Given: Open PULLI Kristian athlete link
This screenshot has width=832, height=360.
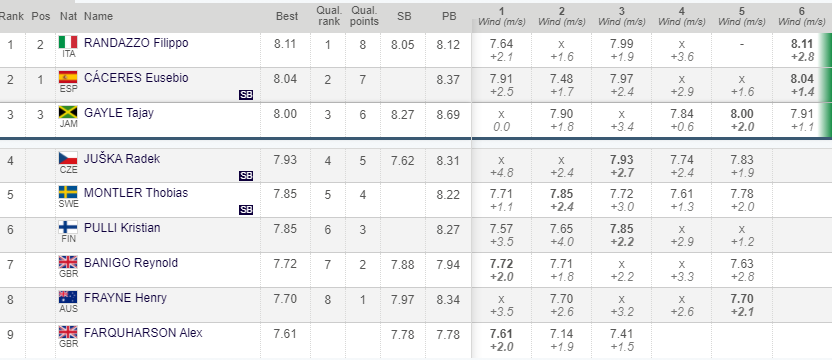Looking at the screenshot, I should pos(122,228).
